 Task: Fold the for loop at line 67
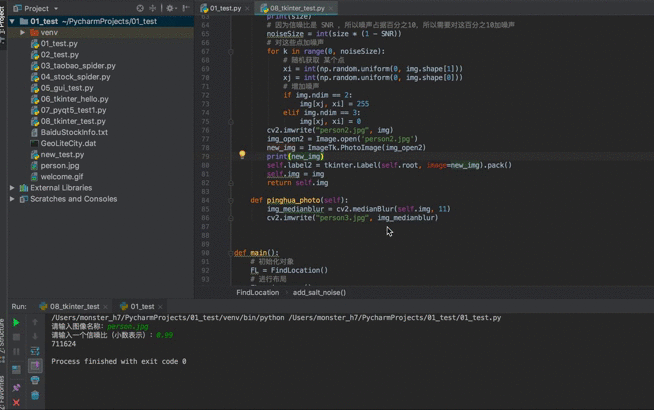click(x=230, y=52)
